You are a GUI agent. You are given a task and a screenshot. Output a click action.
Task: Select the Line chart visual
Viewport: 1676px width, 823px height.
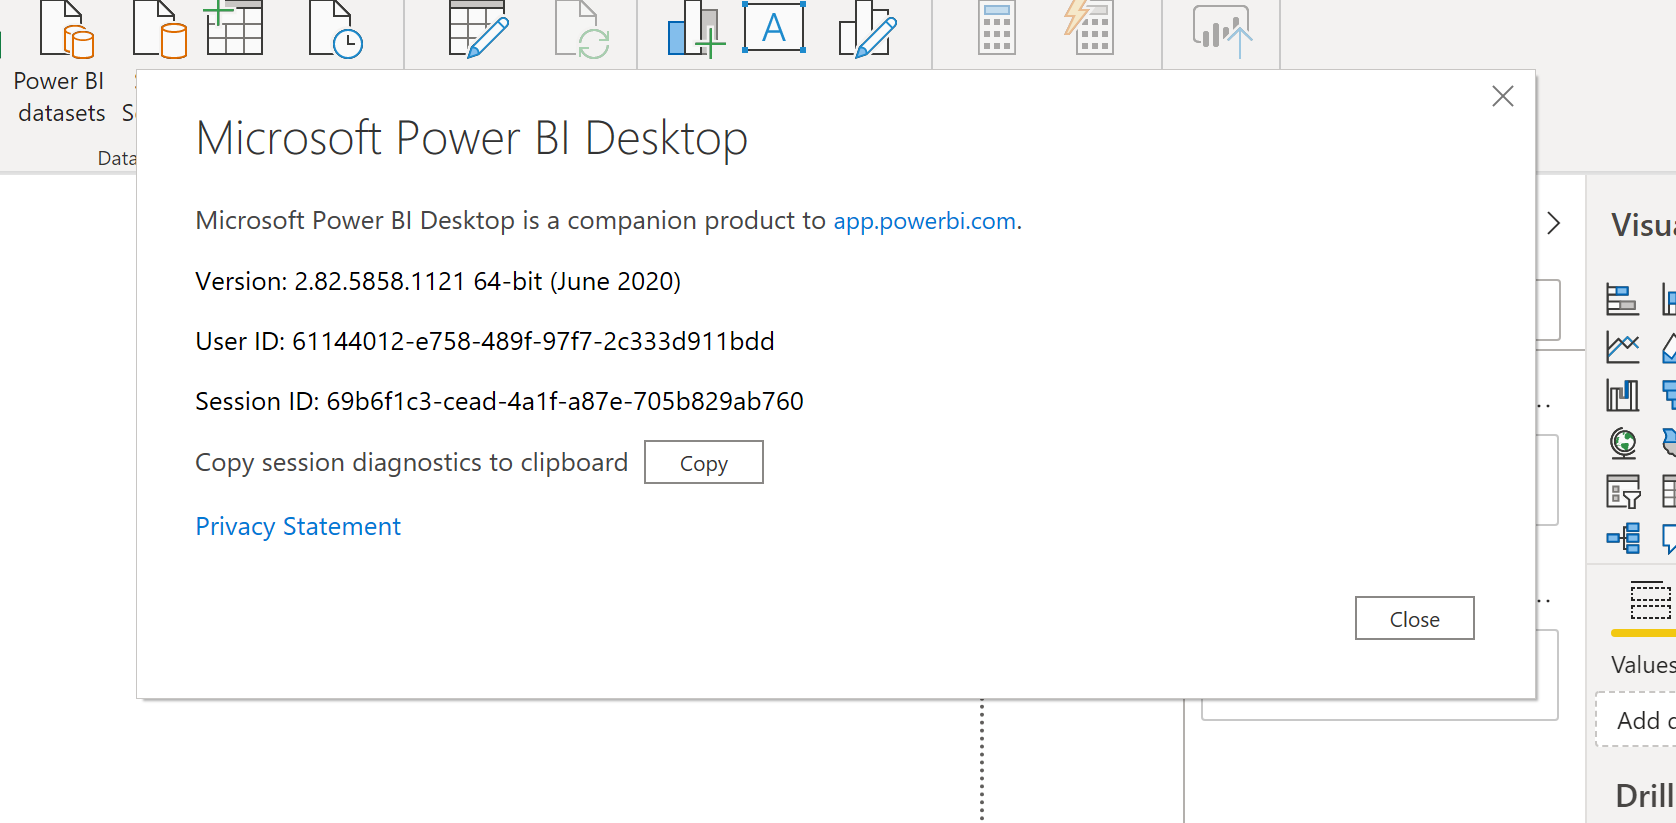click(1622, 347)
